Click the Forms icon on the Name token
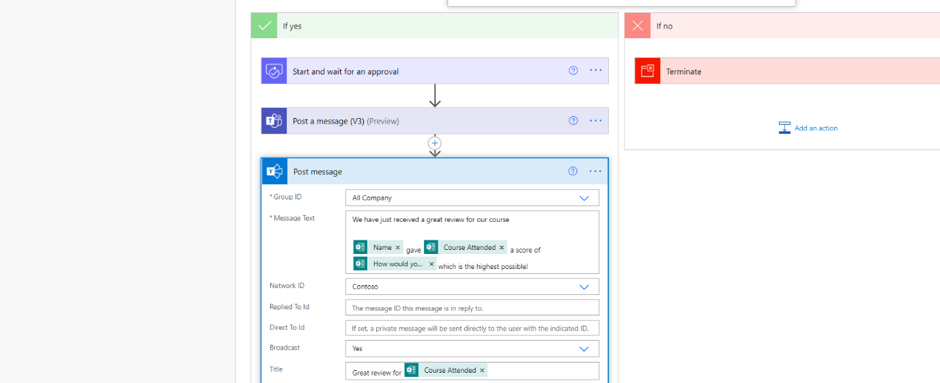Image resolution: width=940 pixels, height=383 pixels. [360, 248]
